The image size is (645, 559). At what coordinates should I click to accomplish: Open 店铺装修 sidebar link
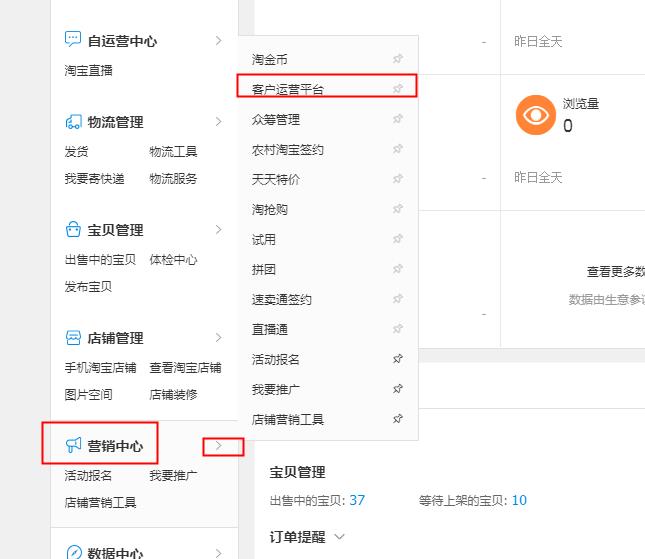pyautogui.click(x=173, y=394)
